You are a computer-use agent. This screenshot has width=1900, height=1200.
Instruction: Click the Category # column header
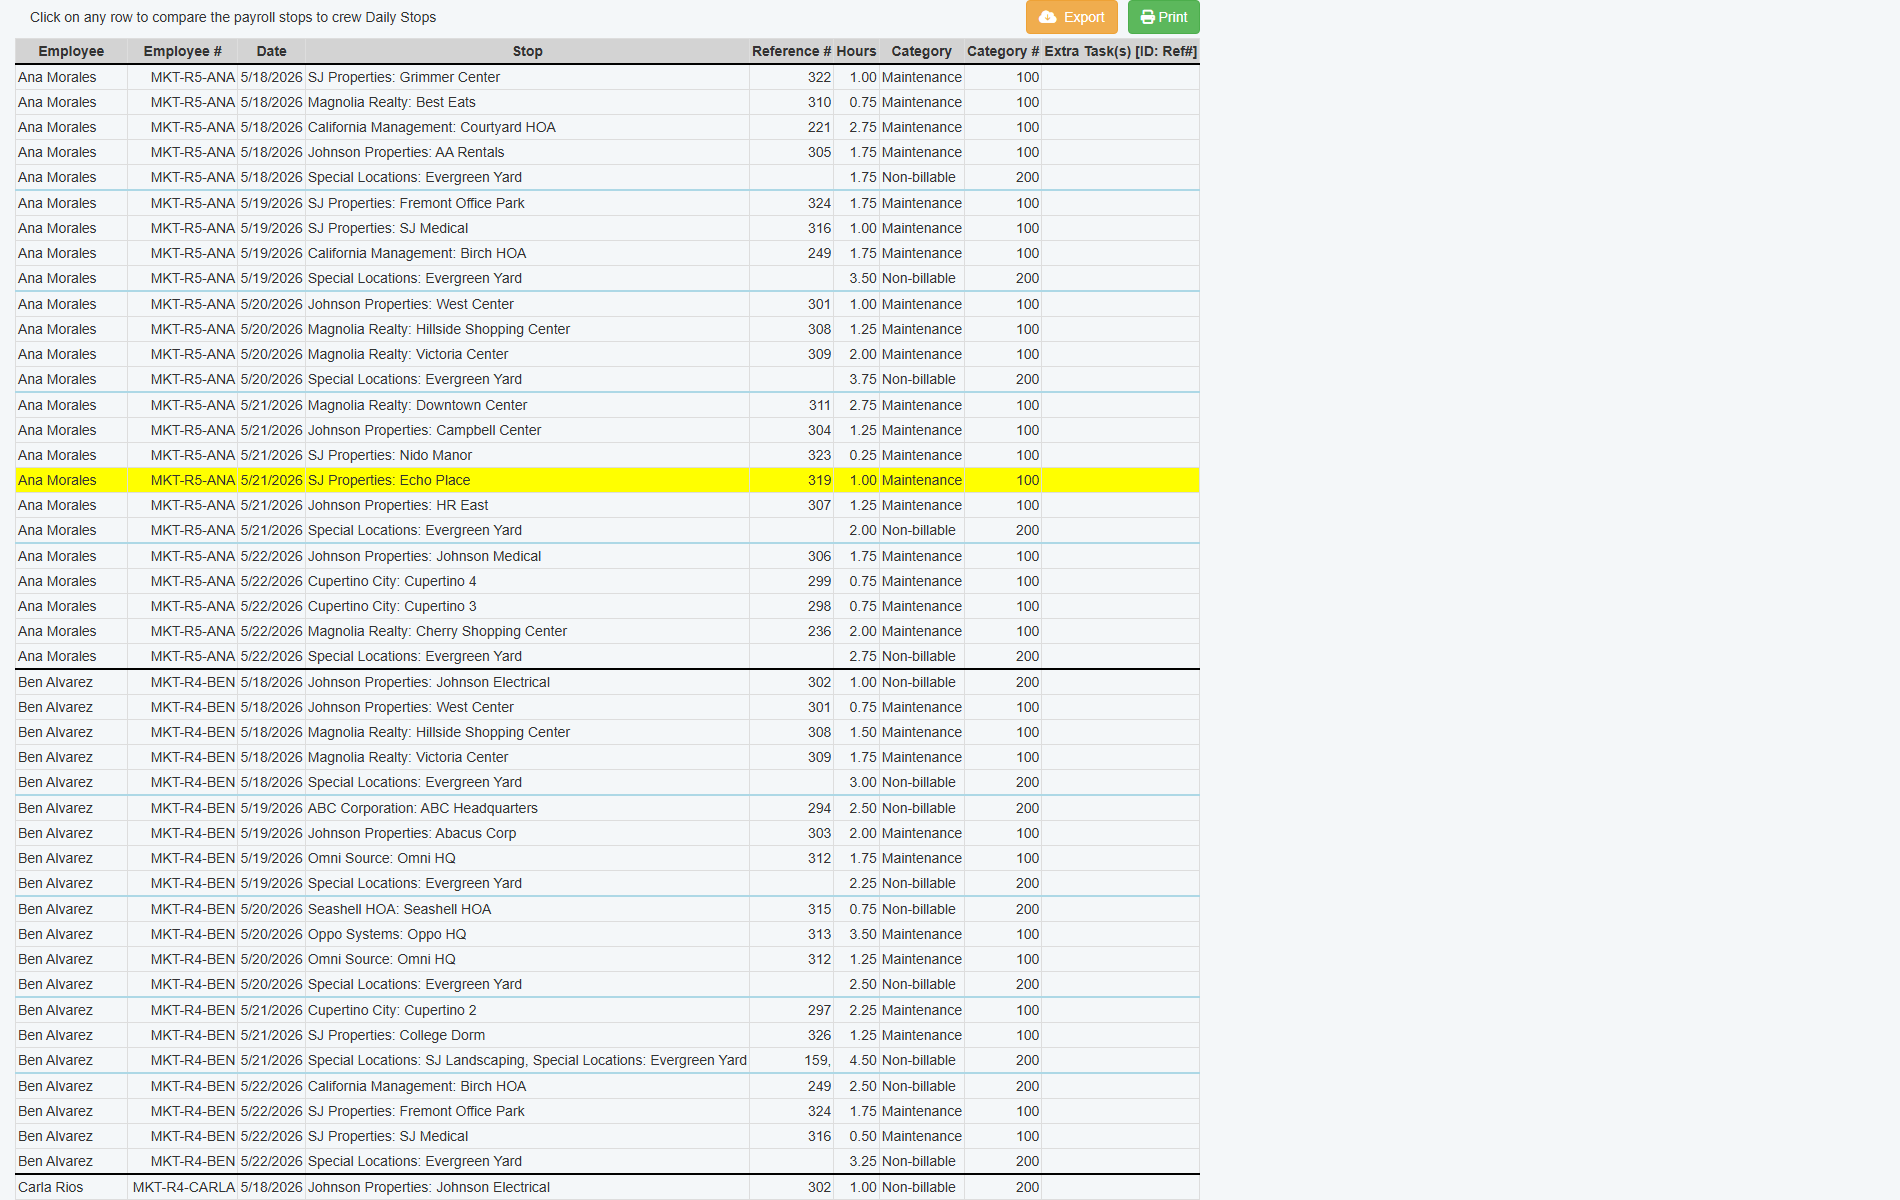(x=1003, y=51)
